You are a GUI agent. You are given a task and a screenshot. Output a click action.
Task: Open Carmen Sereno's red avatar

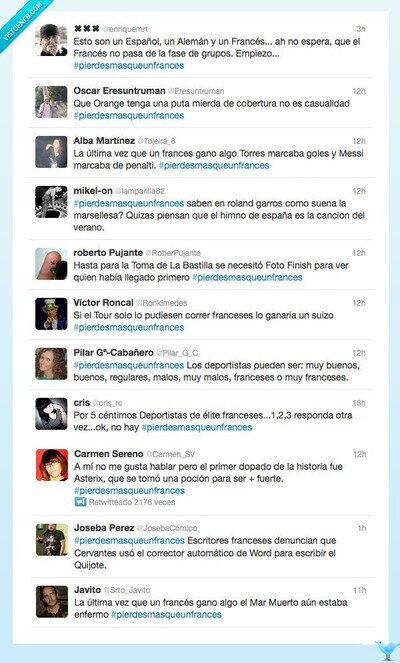52,465
